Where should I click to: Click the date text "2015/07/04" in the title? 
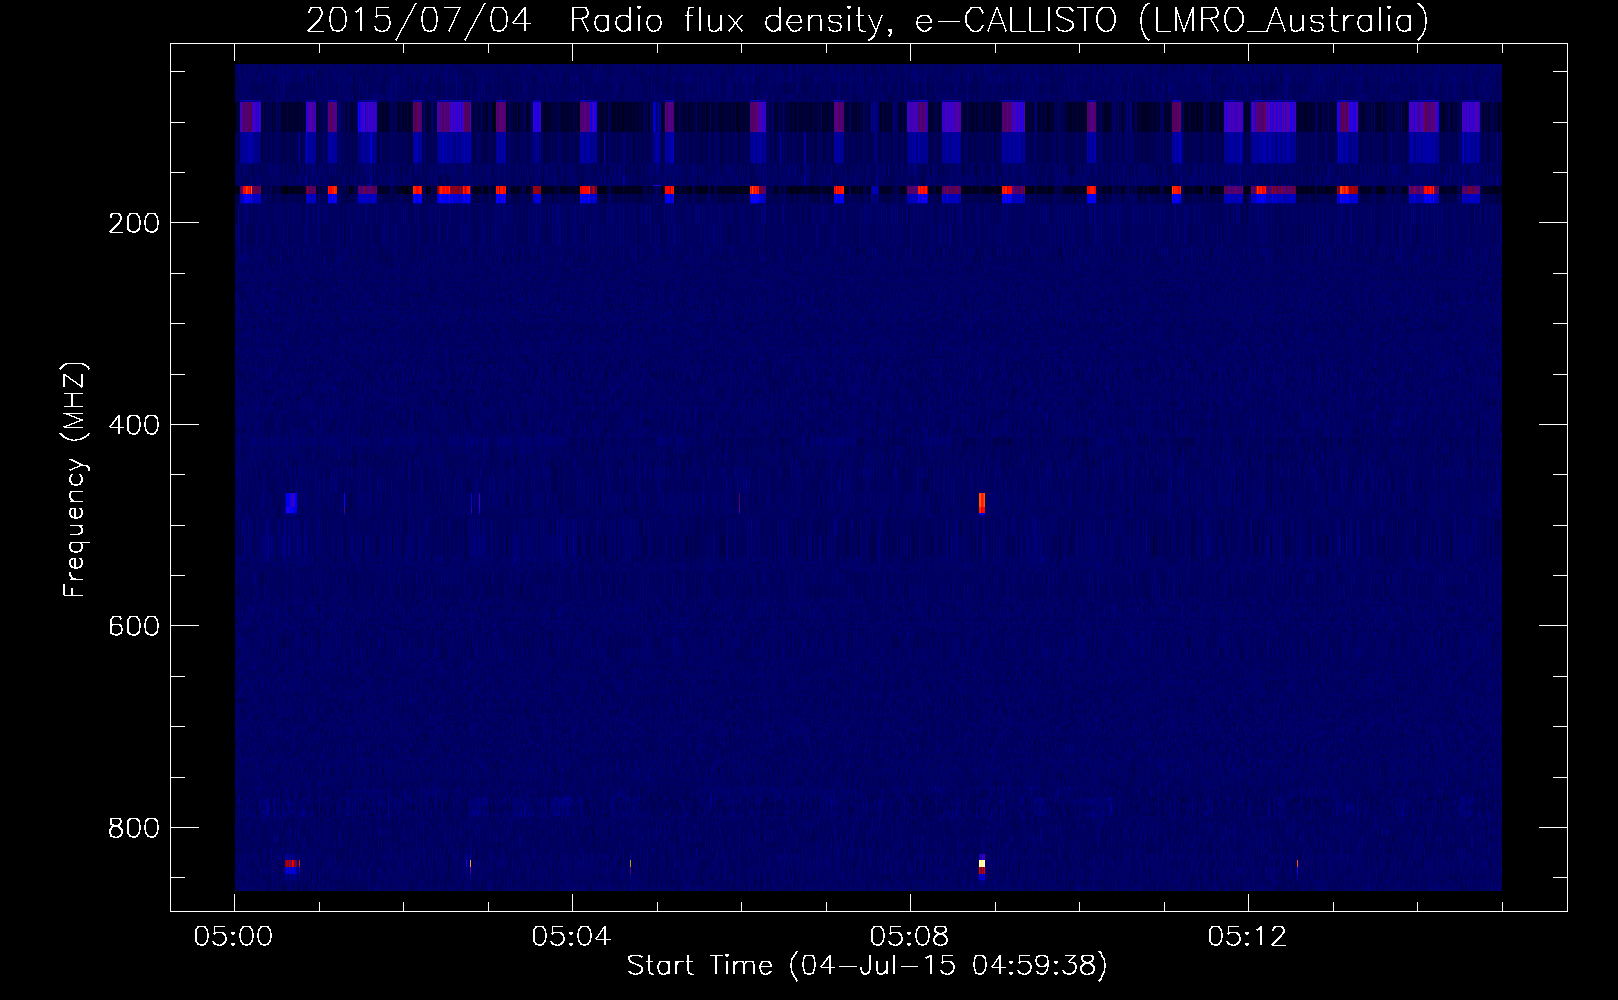point(418,20)
